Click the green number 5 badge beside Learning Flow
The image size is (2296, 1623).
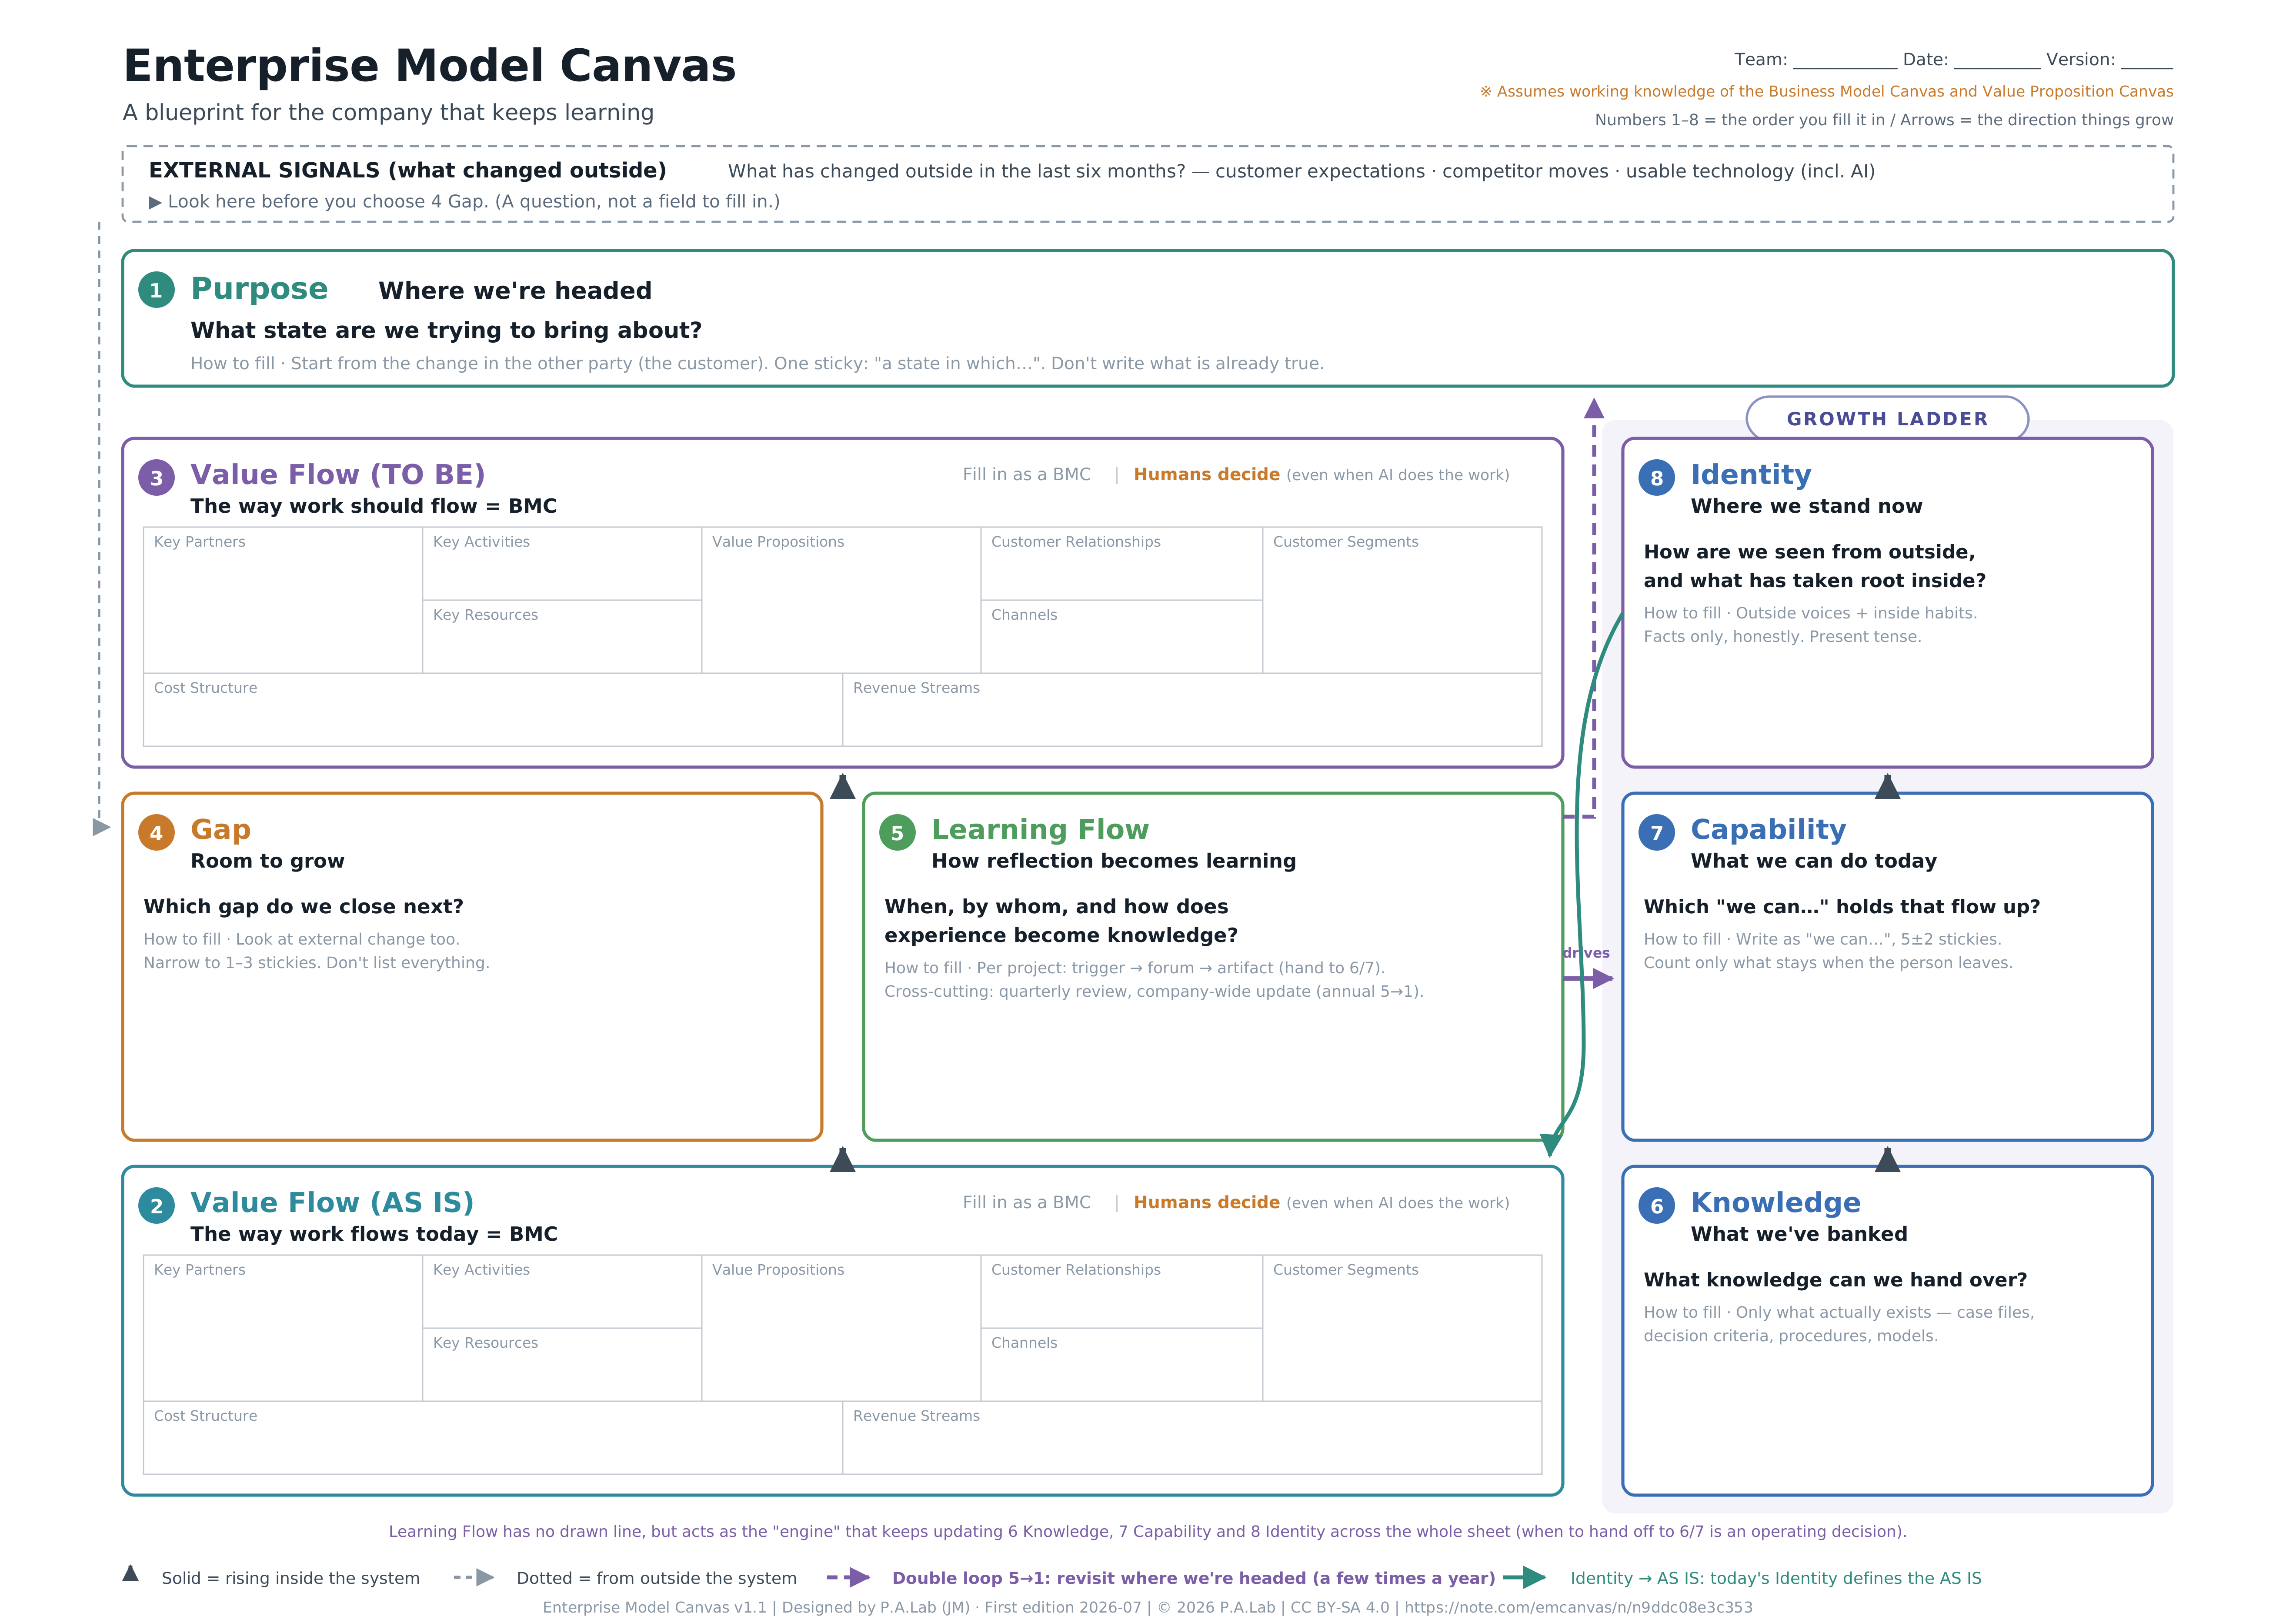[x=897, y=833]
